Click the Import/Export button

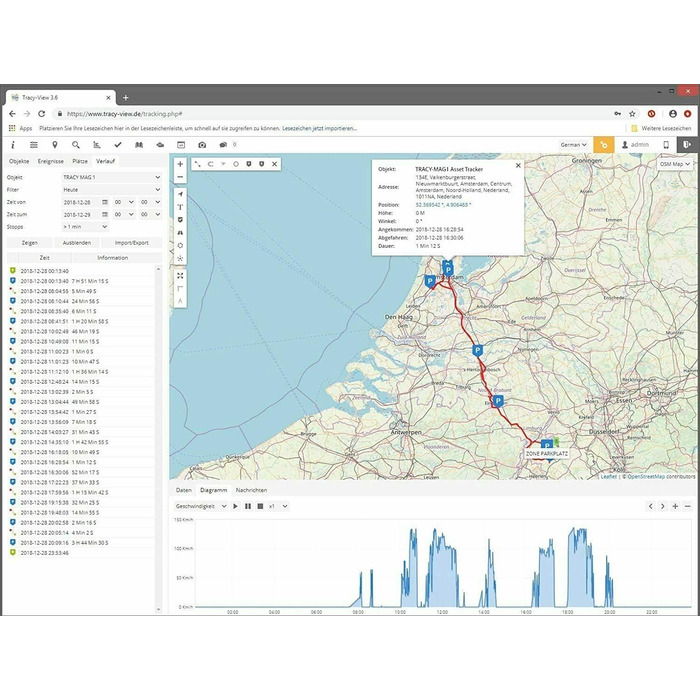point(132,243)
